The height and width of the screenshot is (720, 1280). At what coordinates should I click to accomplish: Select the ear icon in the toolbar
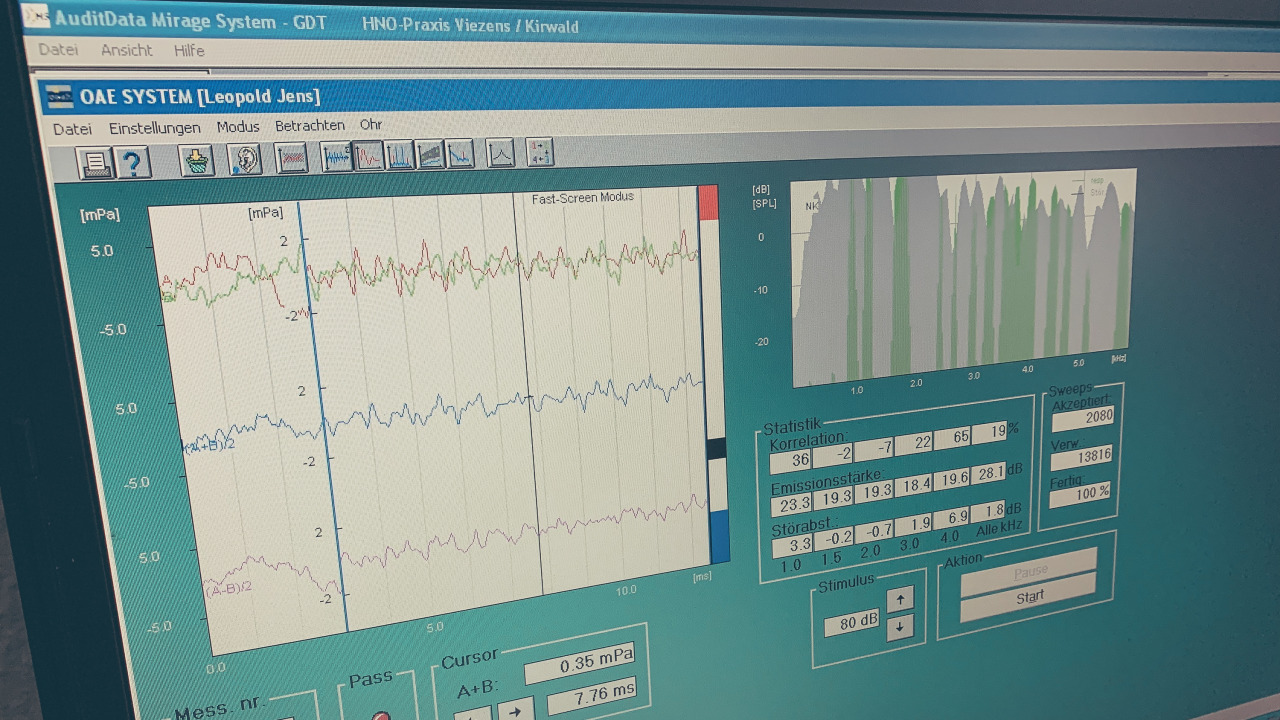click(x=244, y=159)
